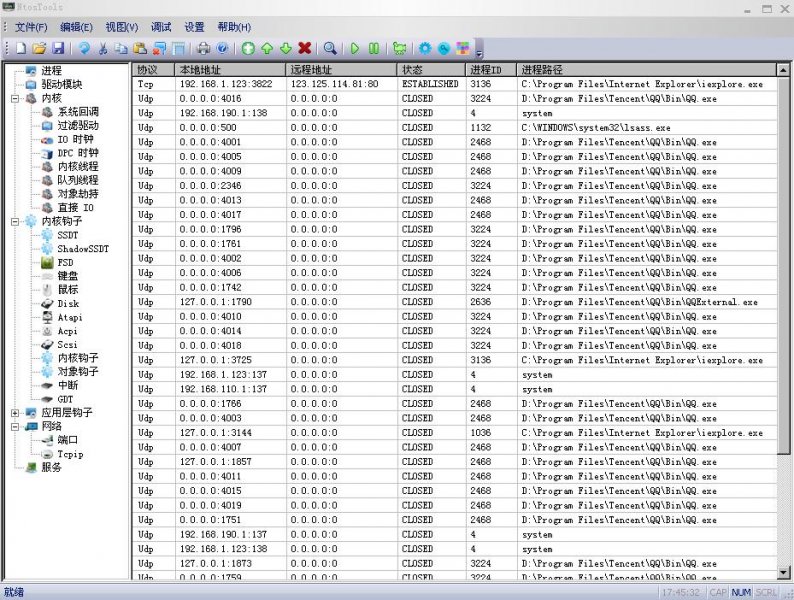Select 端口 under 网络

coord(68,440)
